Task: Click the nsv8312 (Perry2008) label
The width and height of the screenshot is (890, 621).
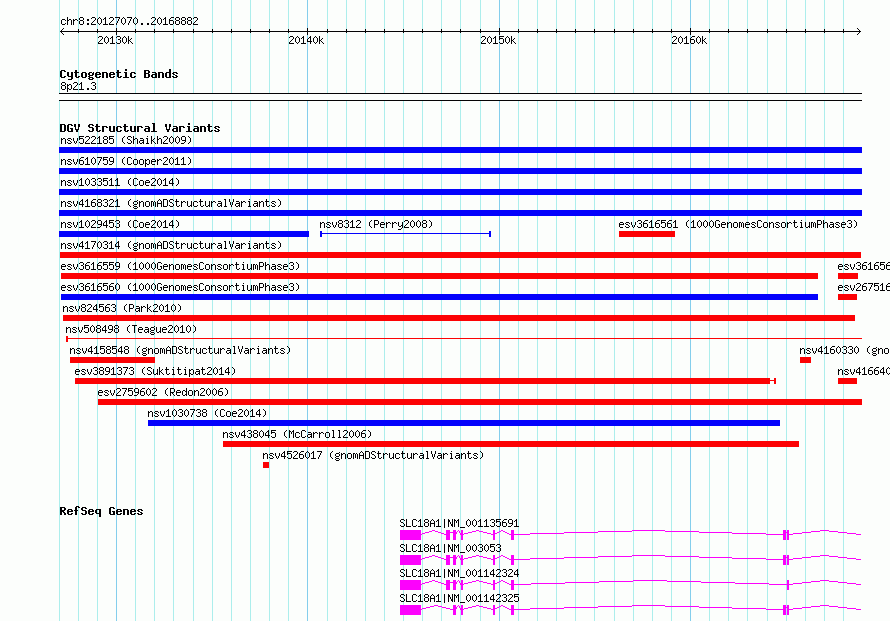Action: coord(376,224)
